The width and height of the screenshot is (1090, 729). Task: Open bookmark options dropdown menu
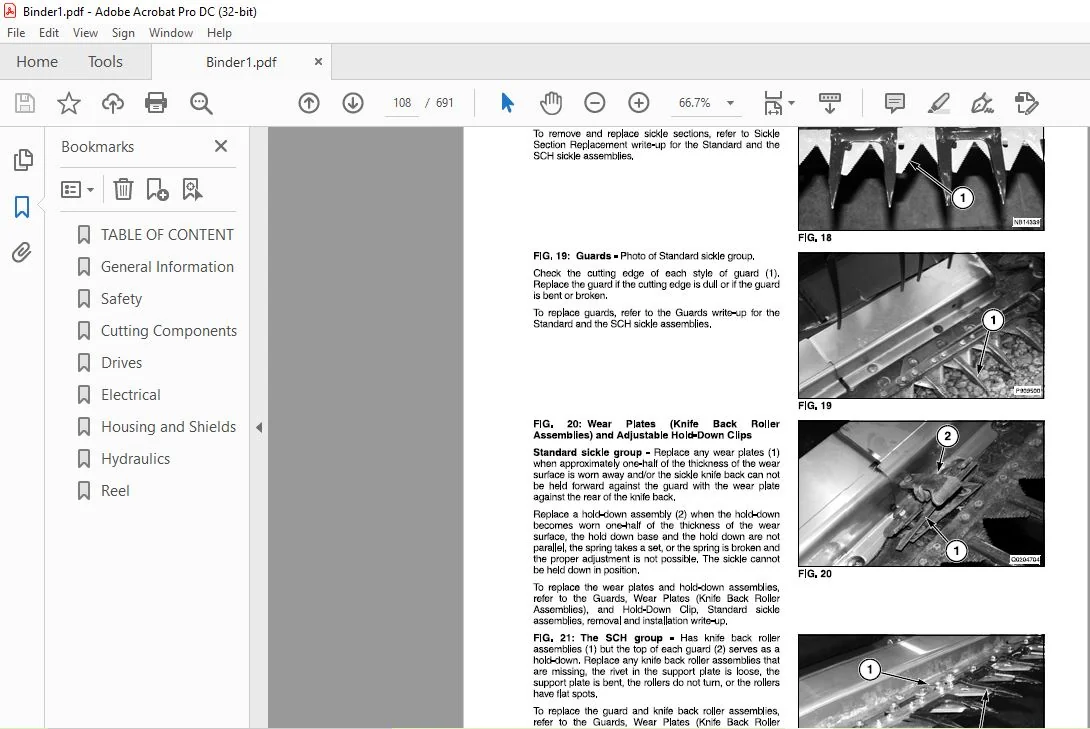coord(77,189)
